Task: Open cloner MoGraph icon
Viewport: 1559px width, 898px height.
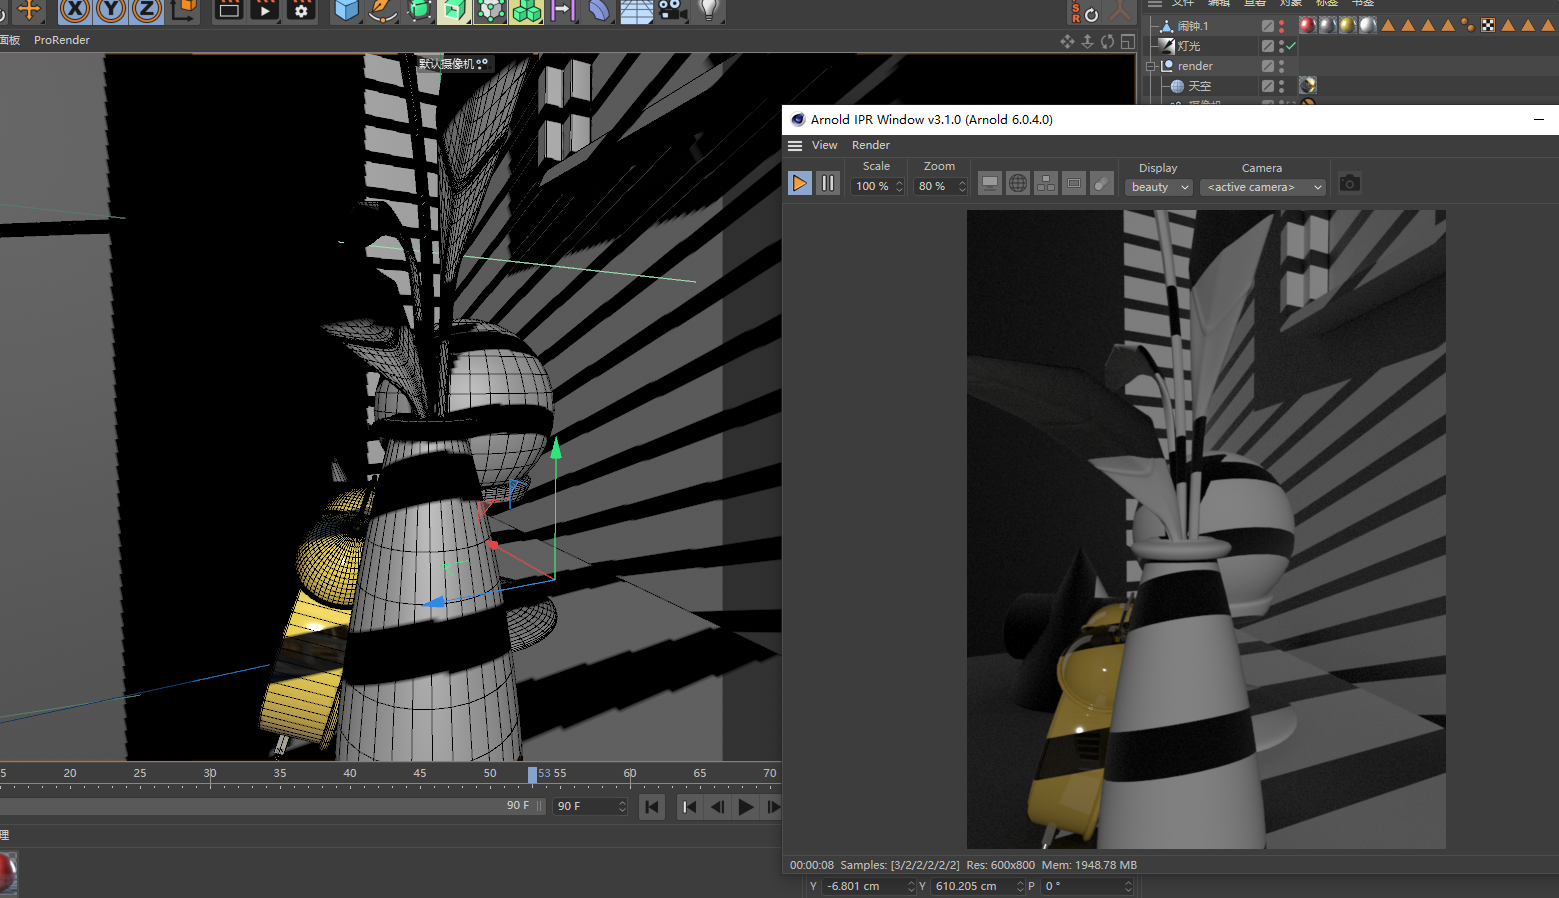Action: (490, 11)
